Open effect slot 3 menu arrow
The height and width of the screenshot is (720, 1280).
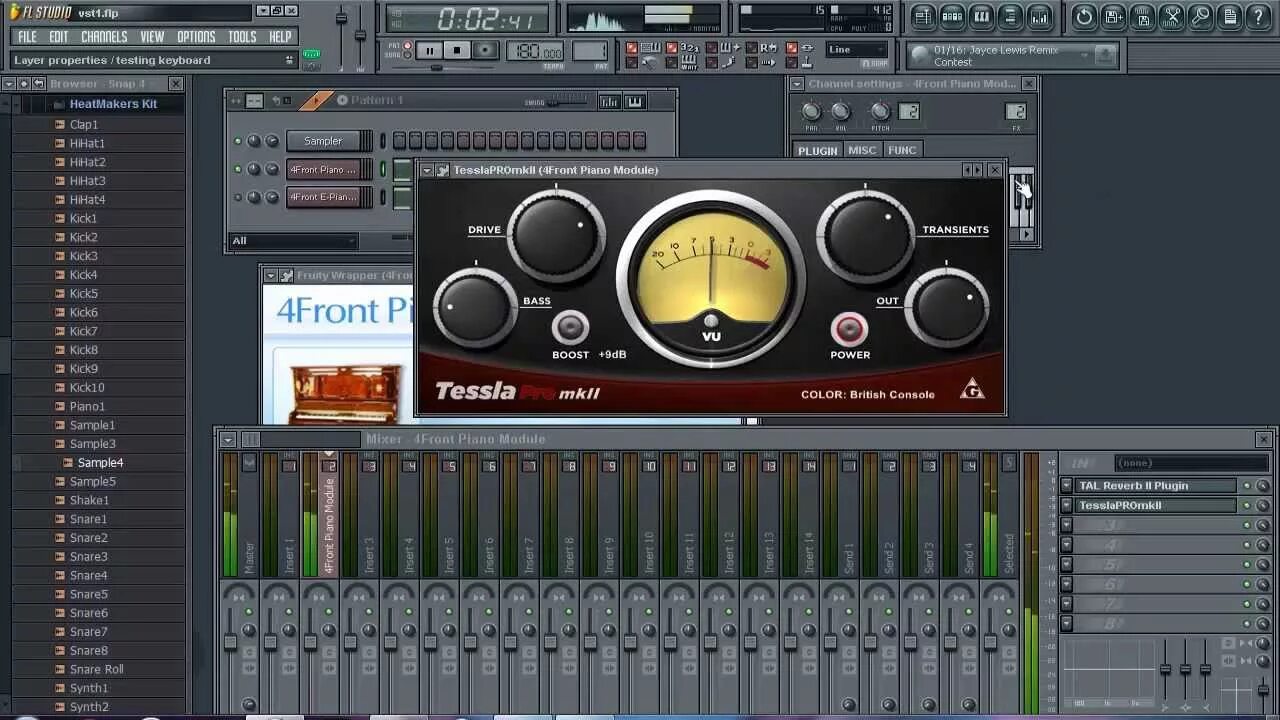pyautogui.click(x=1067, y=525)
